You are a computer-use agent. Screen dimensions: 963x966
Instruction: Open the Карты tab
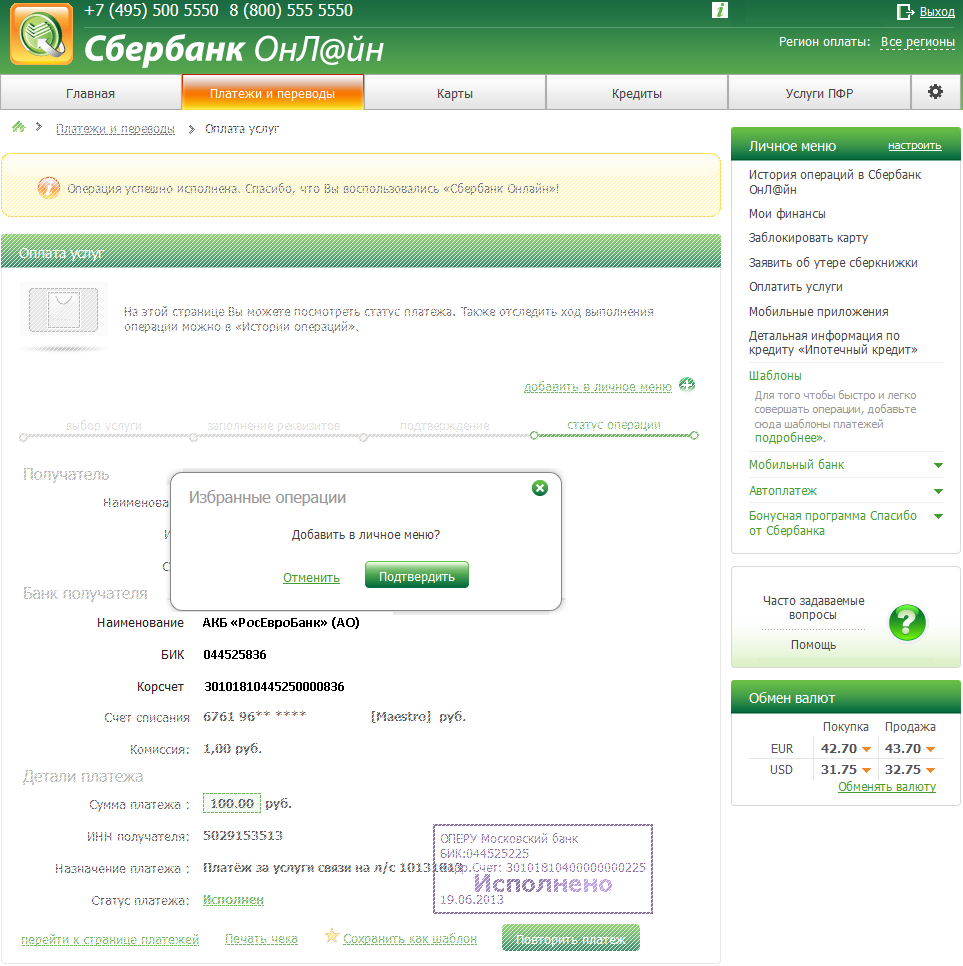click(455, 93)
